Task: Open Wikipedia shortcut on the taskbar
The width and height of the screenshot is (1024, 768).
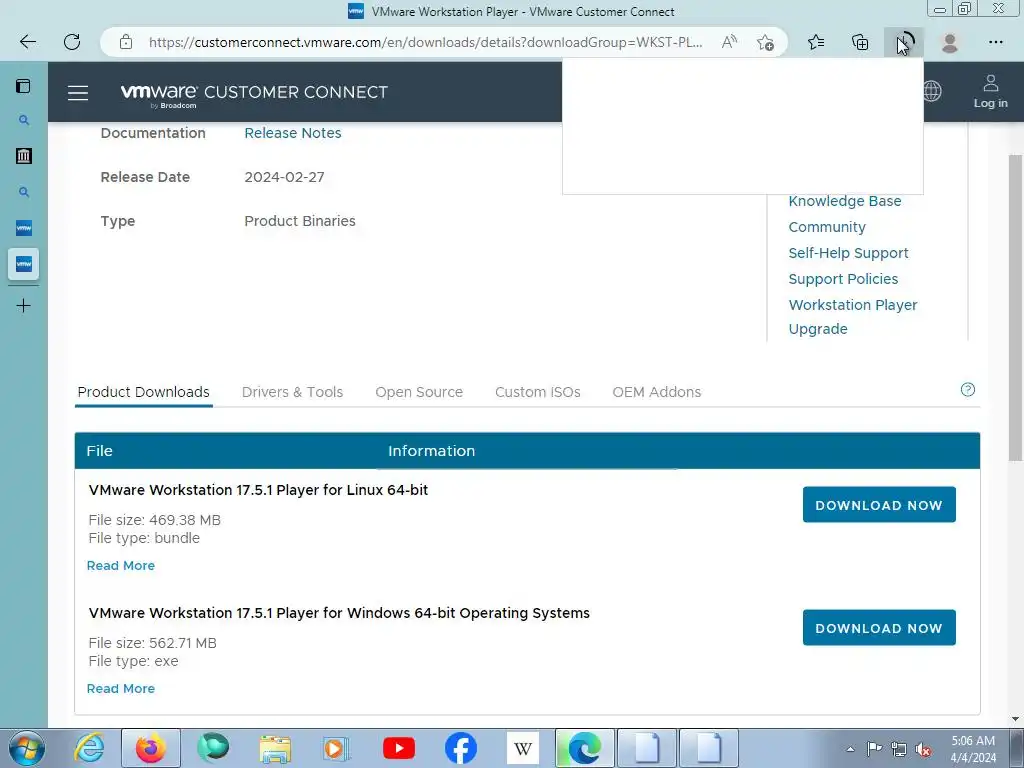Action: pyautogui.click(x=522, y=748)
